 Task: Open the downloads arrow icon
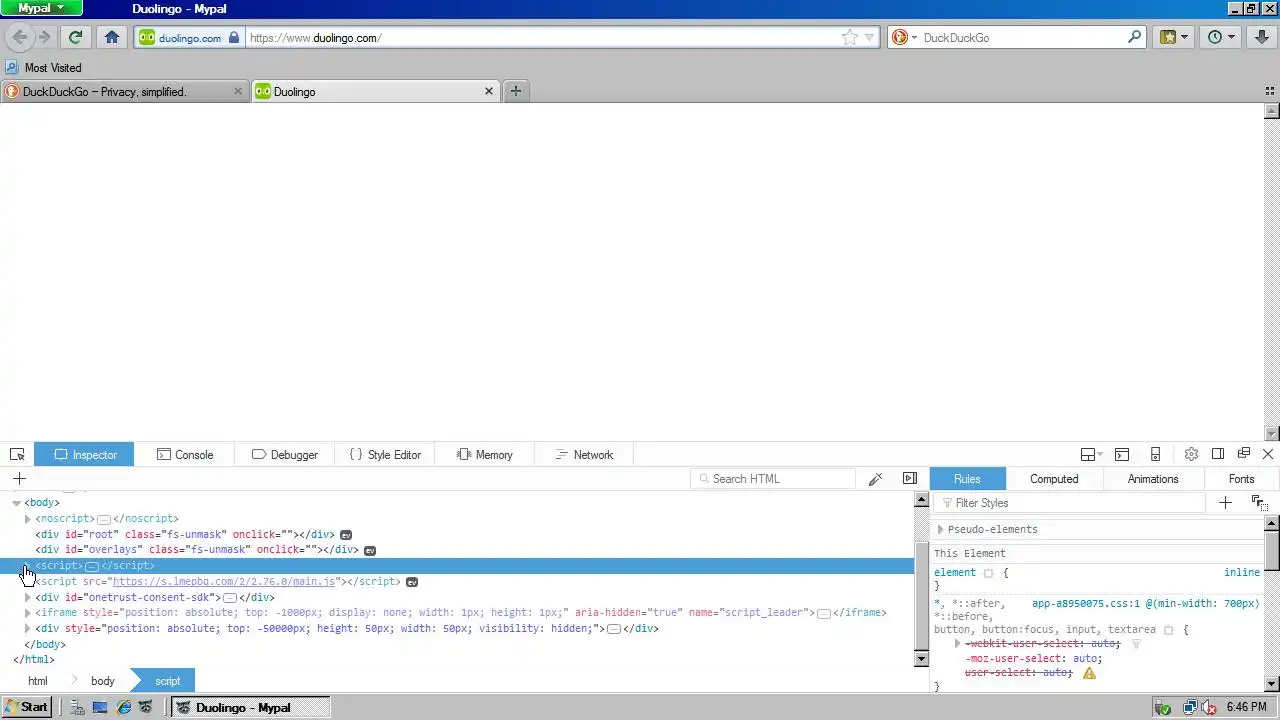[1263, 37]
